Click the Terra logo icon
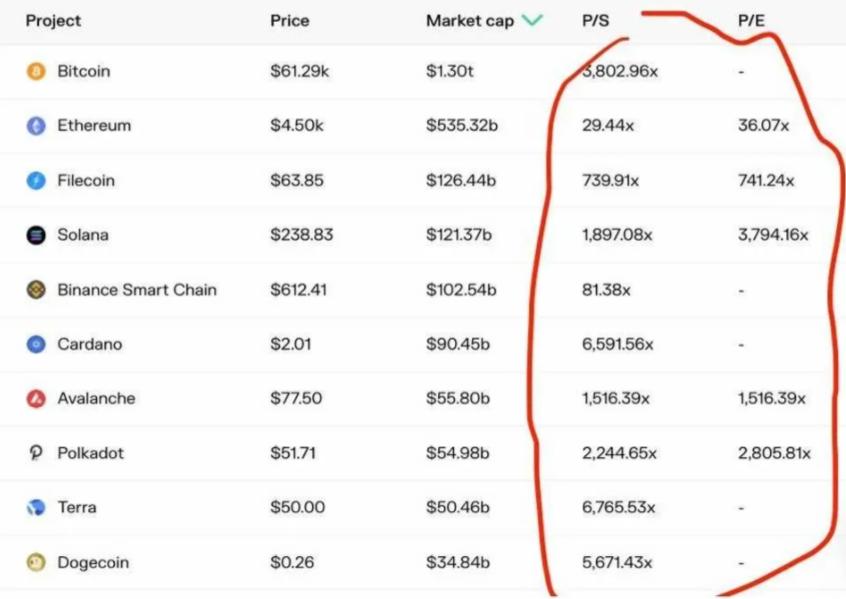Screen dimensions: 846x599 36,508
